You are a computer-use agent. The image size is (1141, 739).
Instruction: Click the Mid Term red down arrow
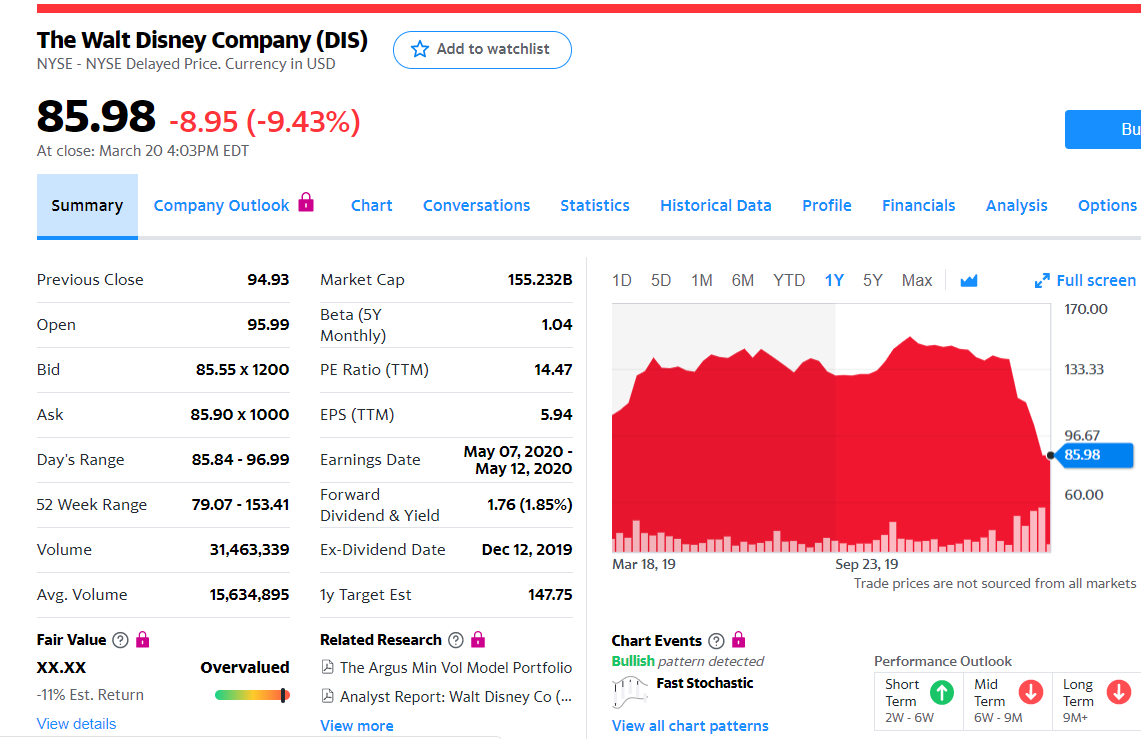coord(1031,692)
